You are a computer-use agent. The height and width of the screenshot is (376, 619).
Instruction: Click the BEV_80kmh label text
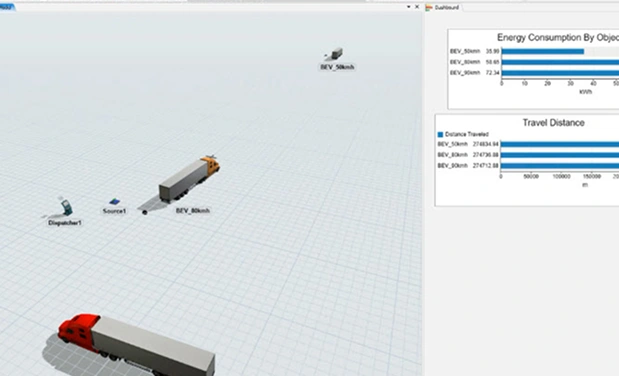point(193,211)
